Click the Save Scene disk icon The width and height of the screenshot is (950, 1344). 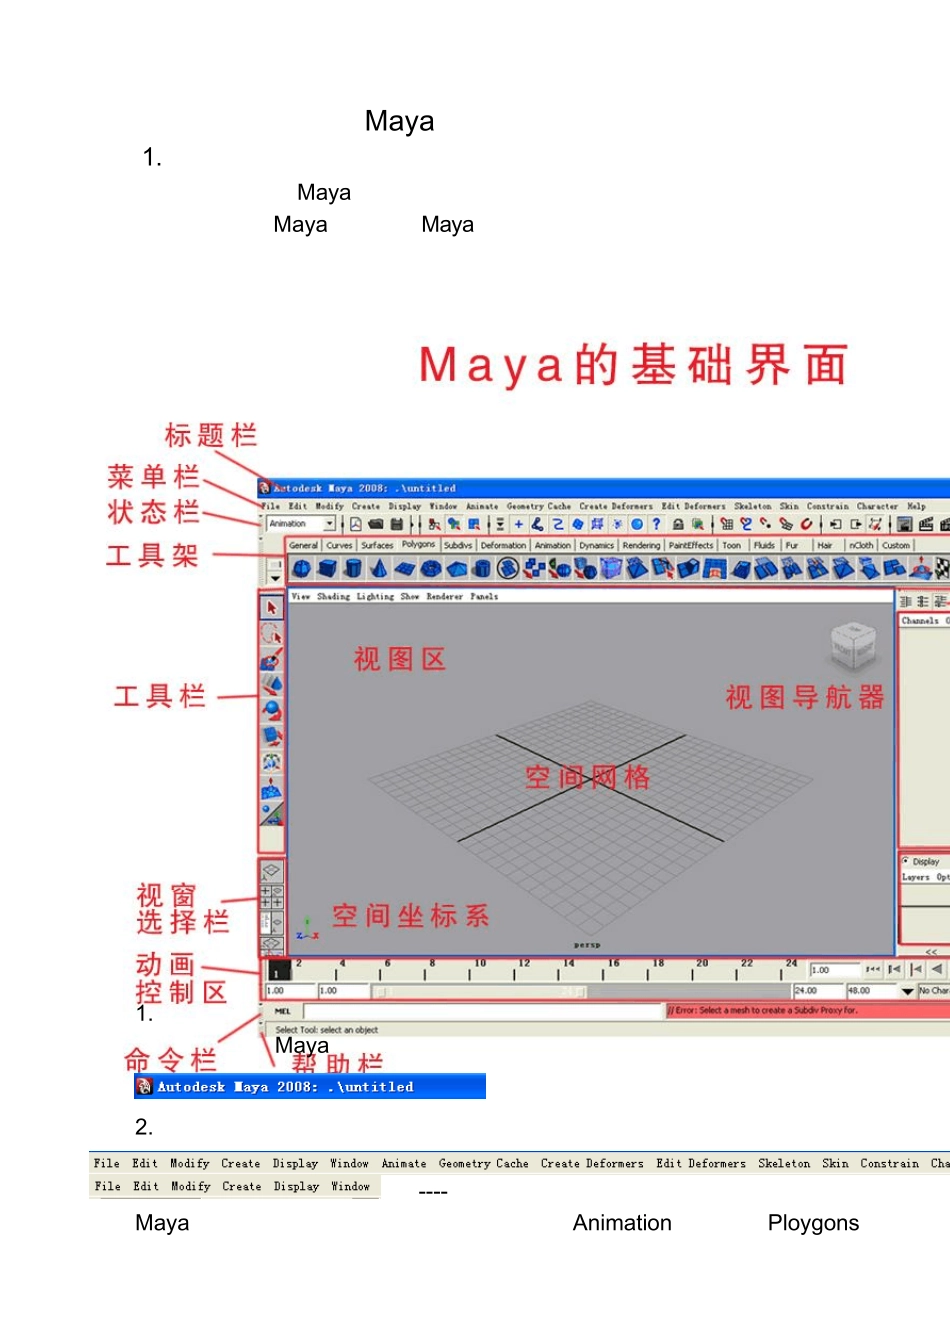(396, 524)
